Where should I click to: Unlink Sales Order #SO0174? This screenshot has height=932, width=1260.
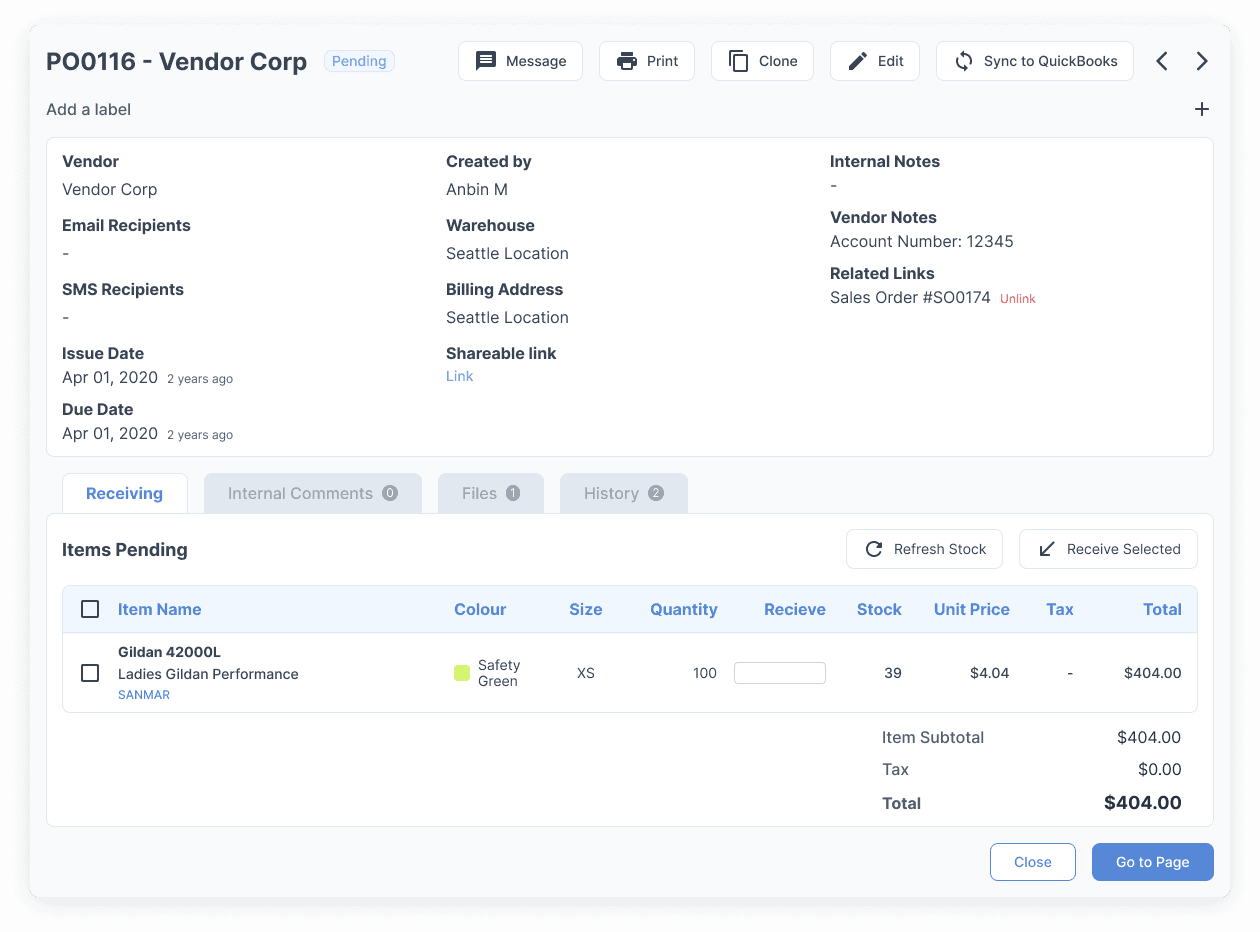tap(1017, 298)
